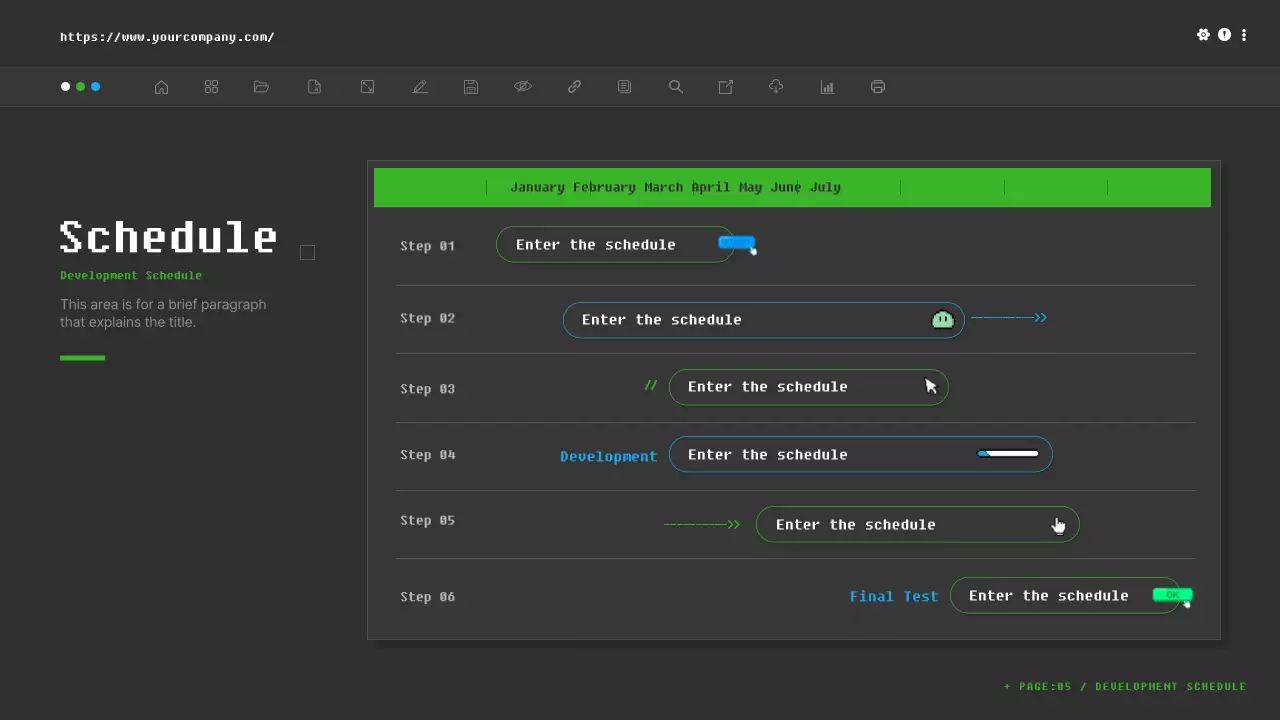This screenshot has height=720, width=1280.
Task: Check the small square beside the Schedule heading
Action: (x=307, y=252)
